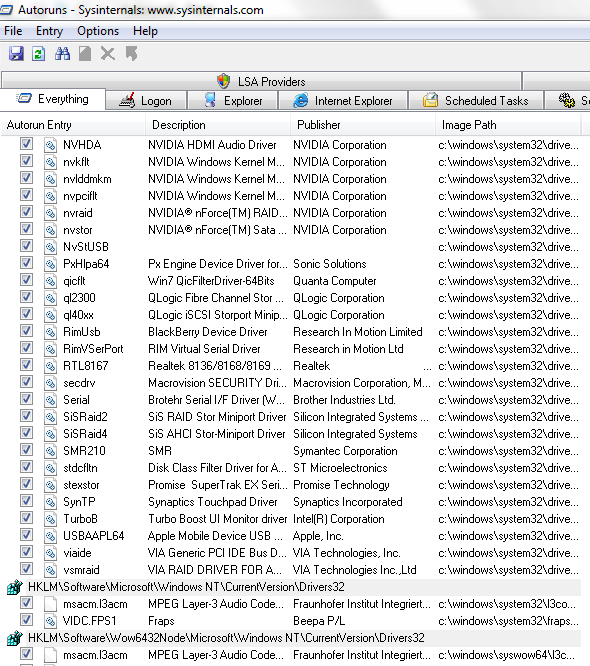This screenshot has height=666, width=590.
Task: Click 'Synaptics Incorporated' publisher cell
Action: coord(347,502)
